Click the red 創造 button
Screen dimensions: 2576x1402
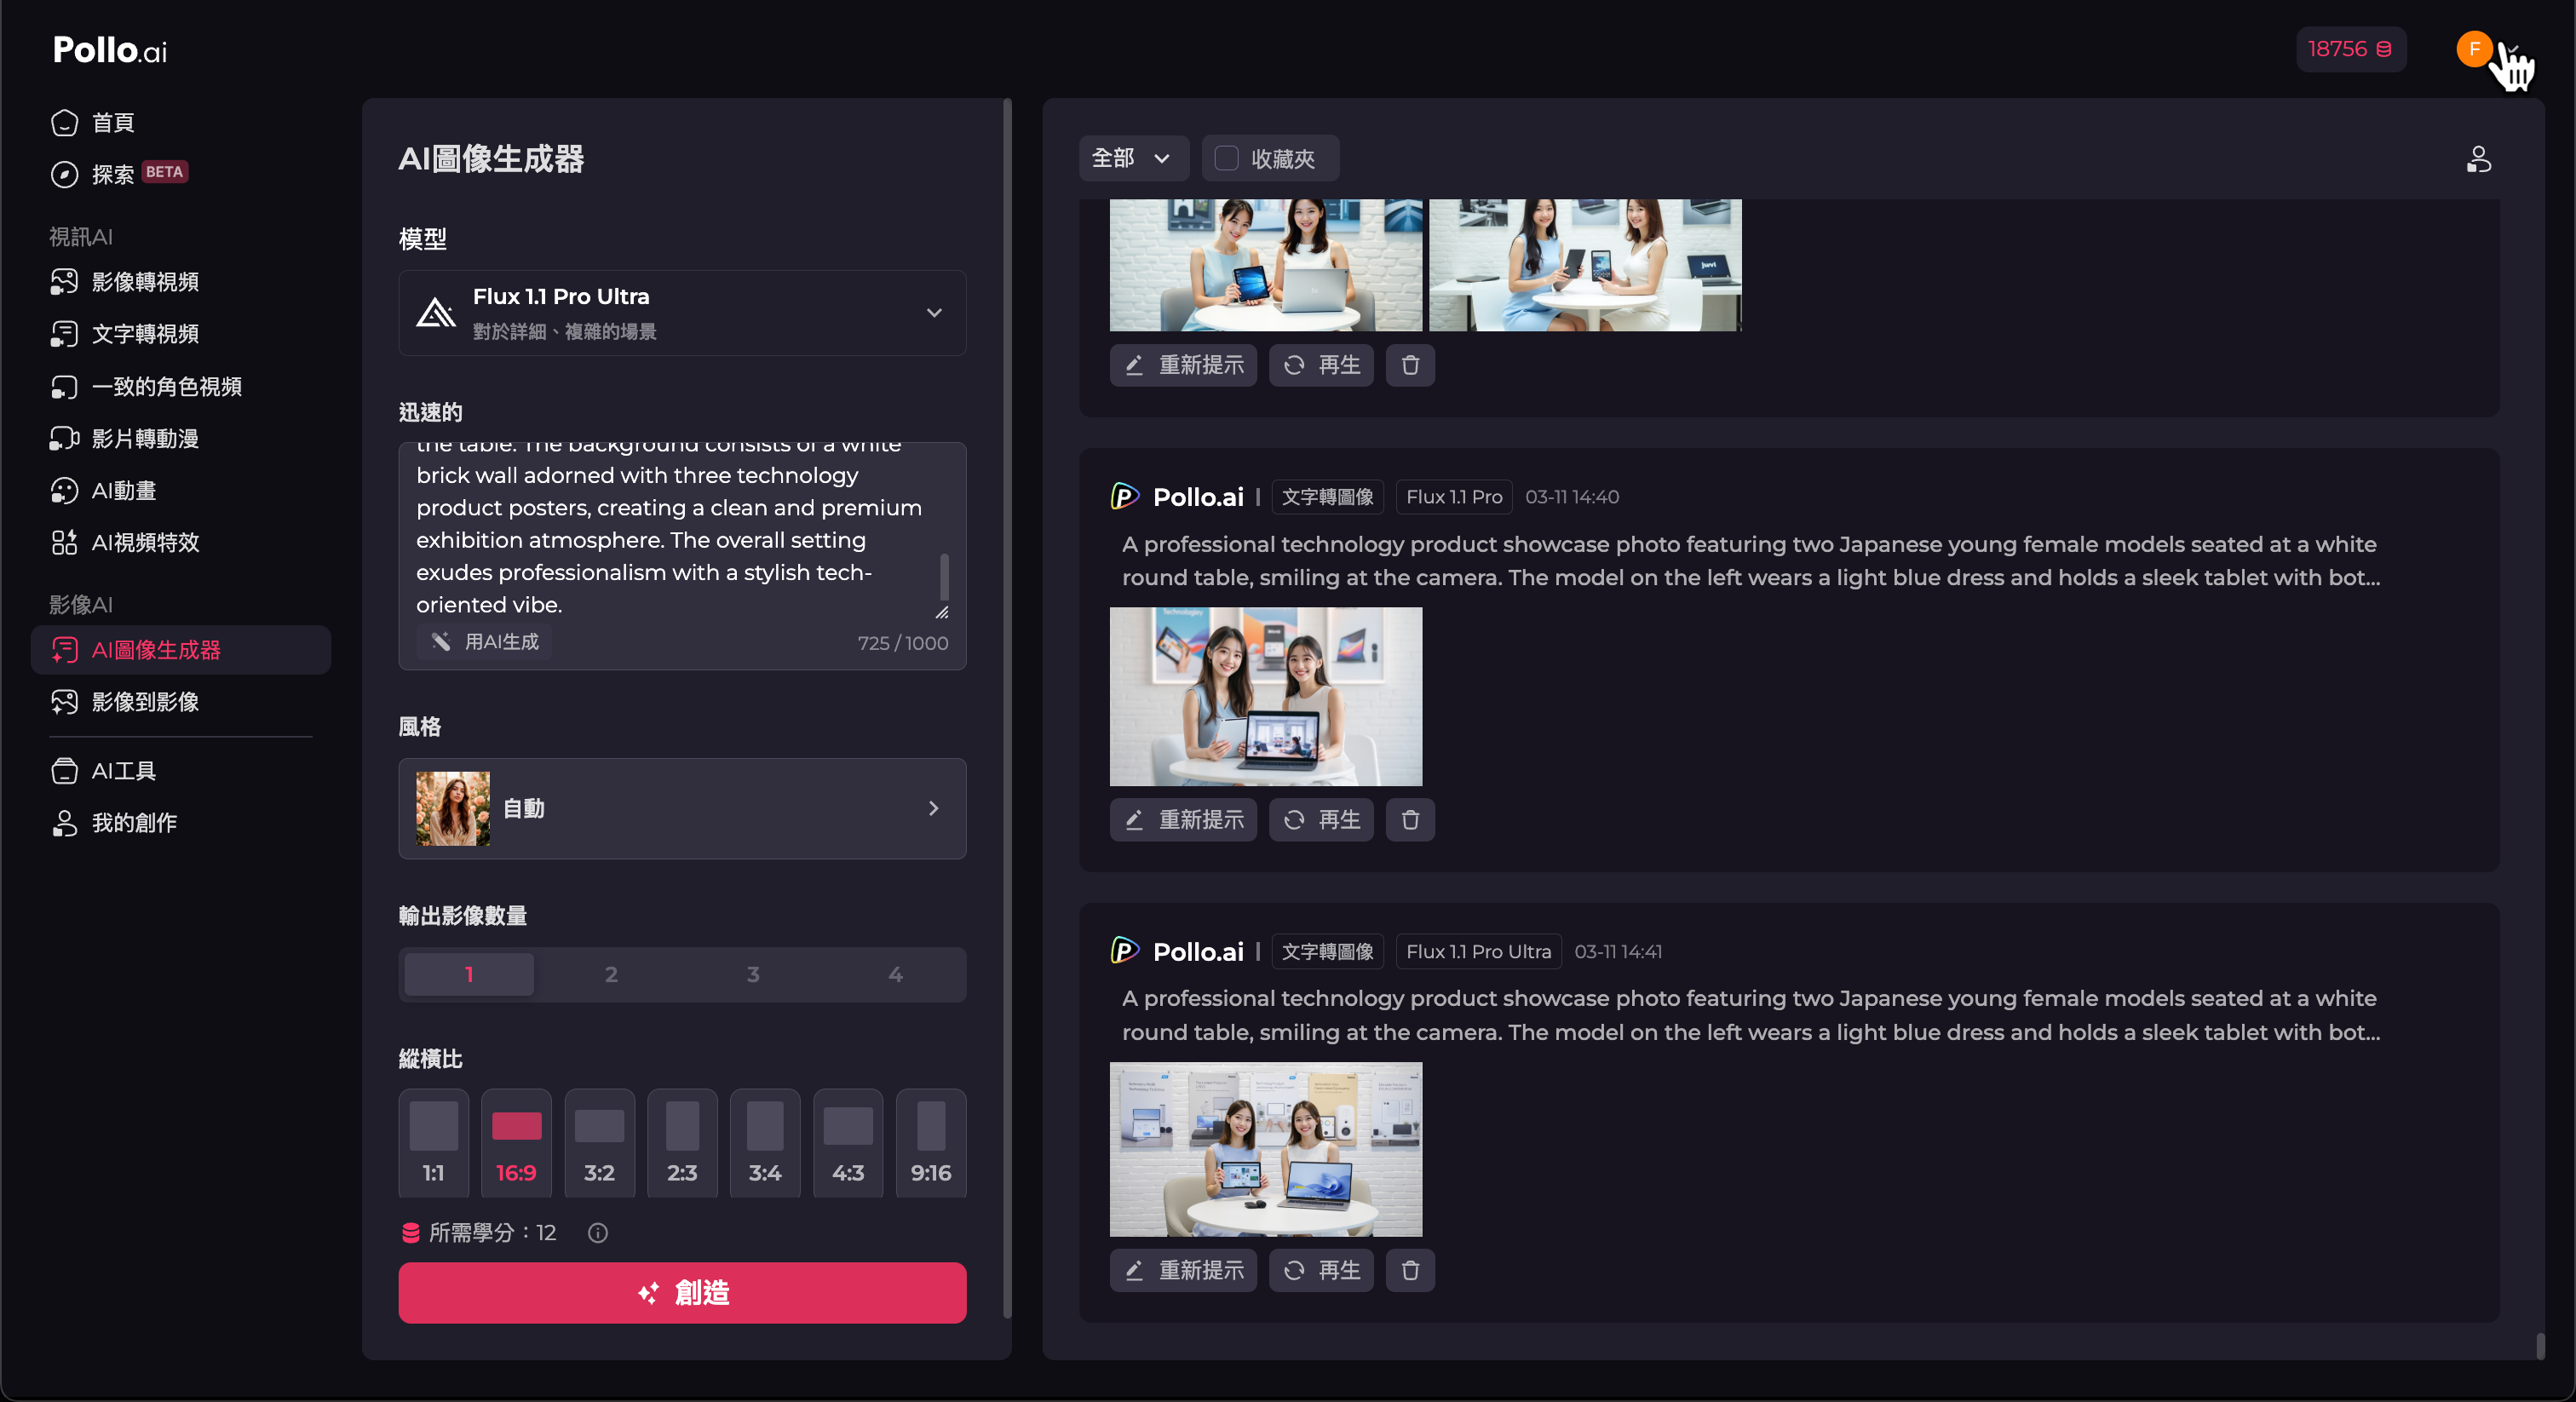682,1293
